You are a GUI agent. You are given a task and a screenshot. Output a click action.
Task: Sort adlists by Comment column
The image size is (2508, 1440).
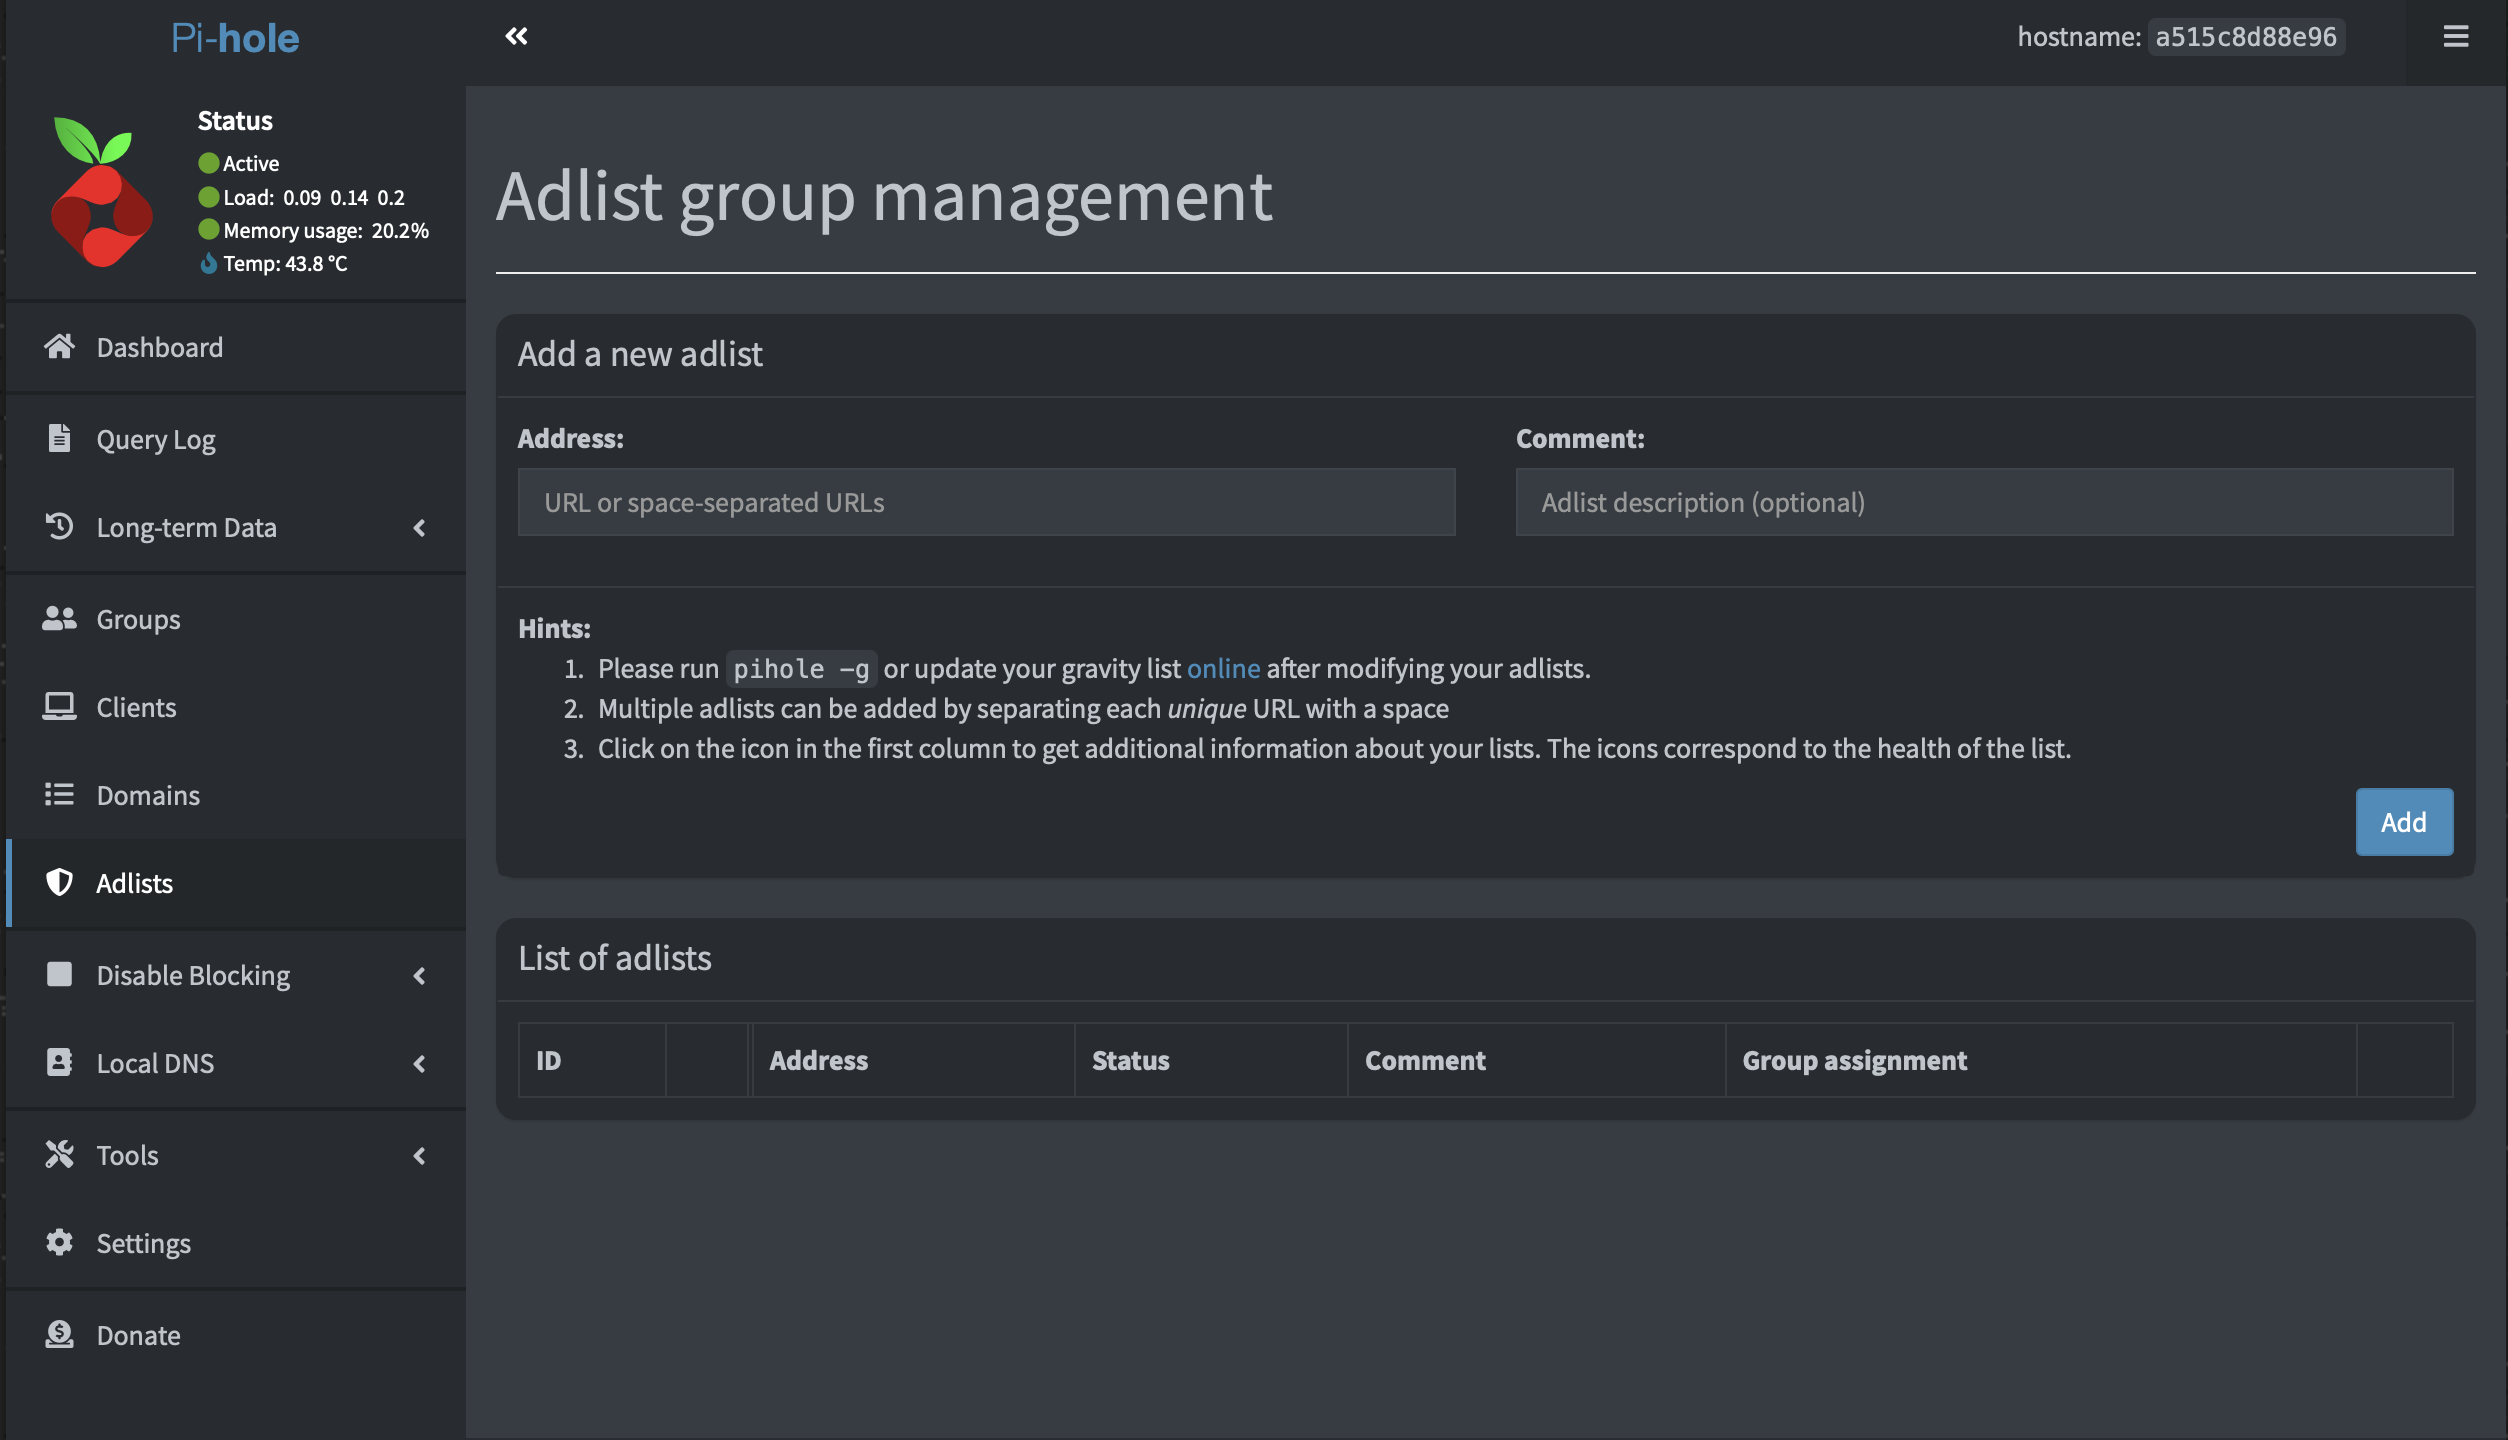coord(1536,1060)
